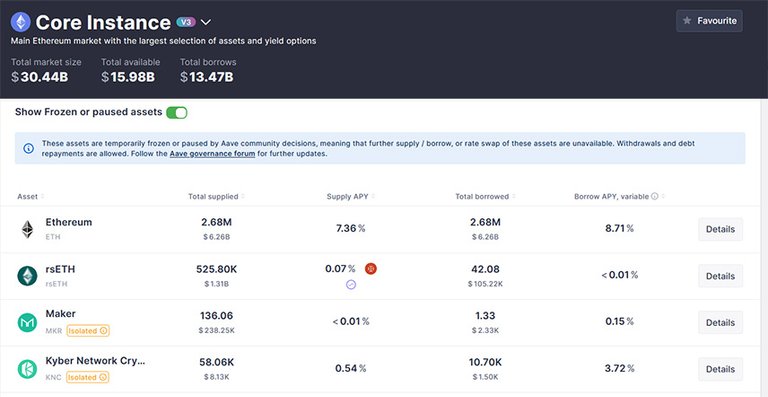Viewport: 768px width, 397px height.
Task: Click the purple check icon under rsETH supply APY
Action: [351, 284]
